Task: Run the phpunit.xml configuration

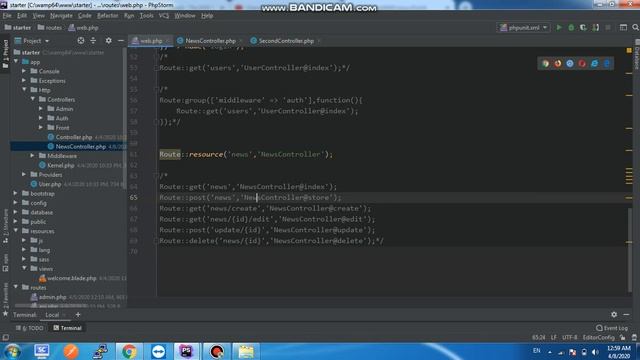Action: click(x=559, y=27)
